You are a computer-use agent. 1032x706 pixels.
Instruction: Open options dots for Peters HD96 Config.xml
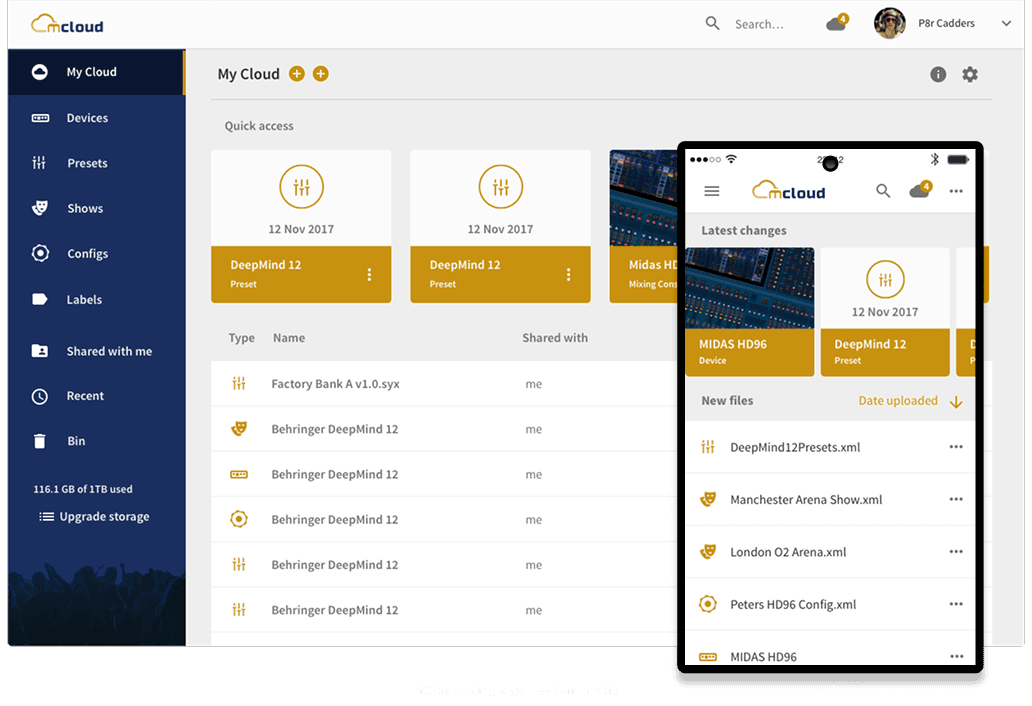click(x=956, y=604)
